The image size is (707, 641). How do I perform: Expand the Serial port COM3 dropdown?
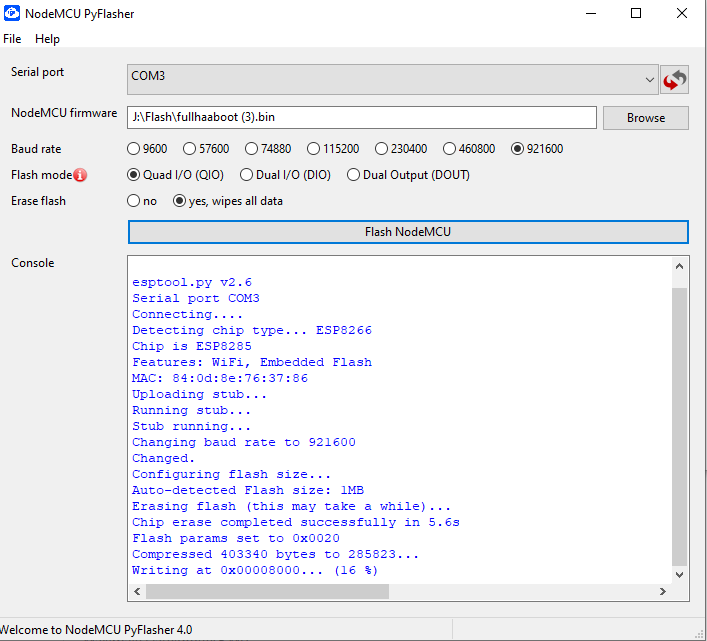coord(650,79)
